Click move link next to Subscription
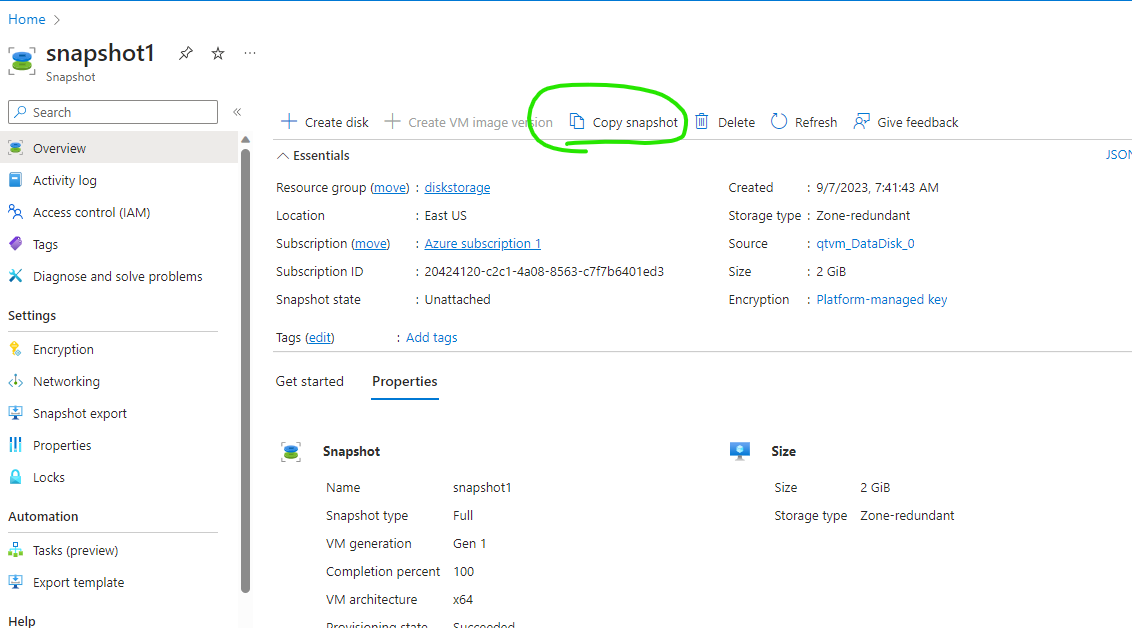This screenshot has width=1132, height=628. point(370,244)
